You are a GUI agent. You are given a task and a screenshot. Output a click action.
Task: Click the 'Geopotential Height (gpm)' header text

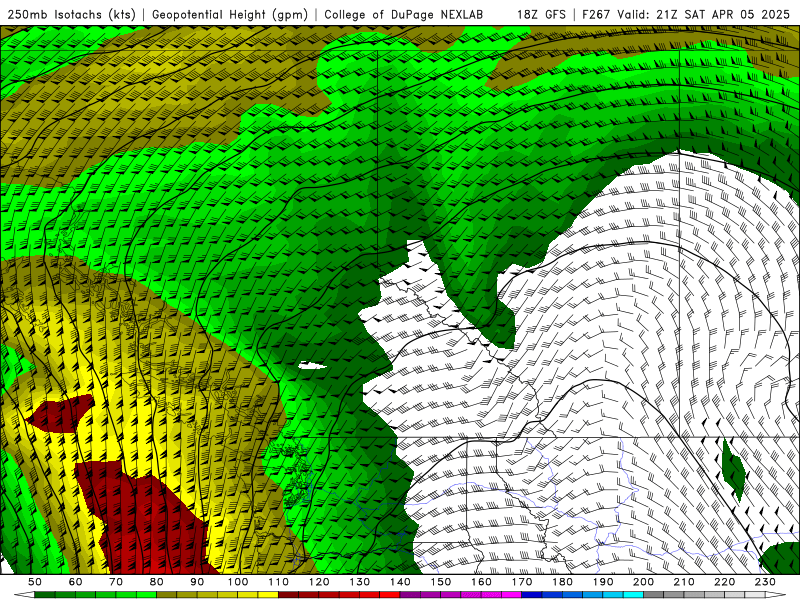[x=230, y=14]
